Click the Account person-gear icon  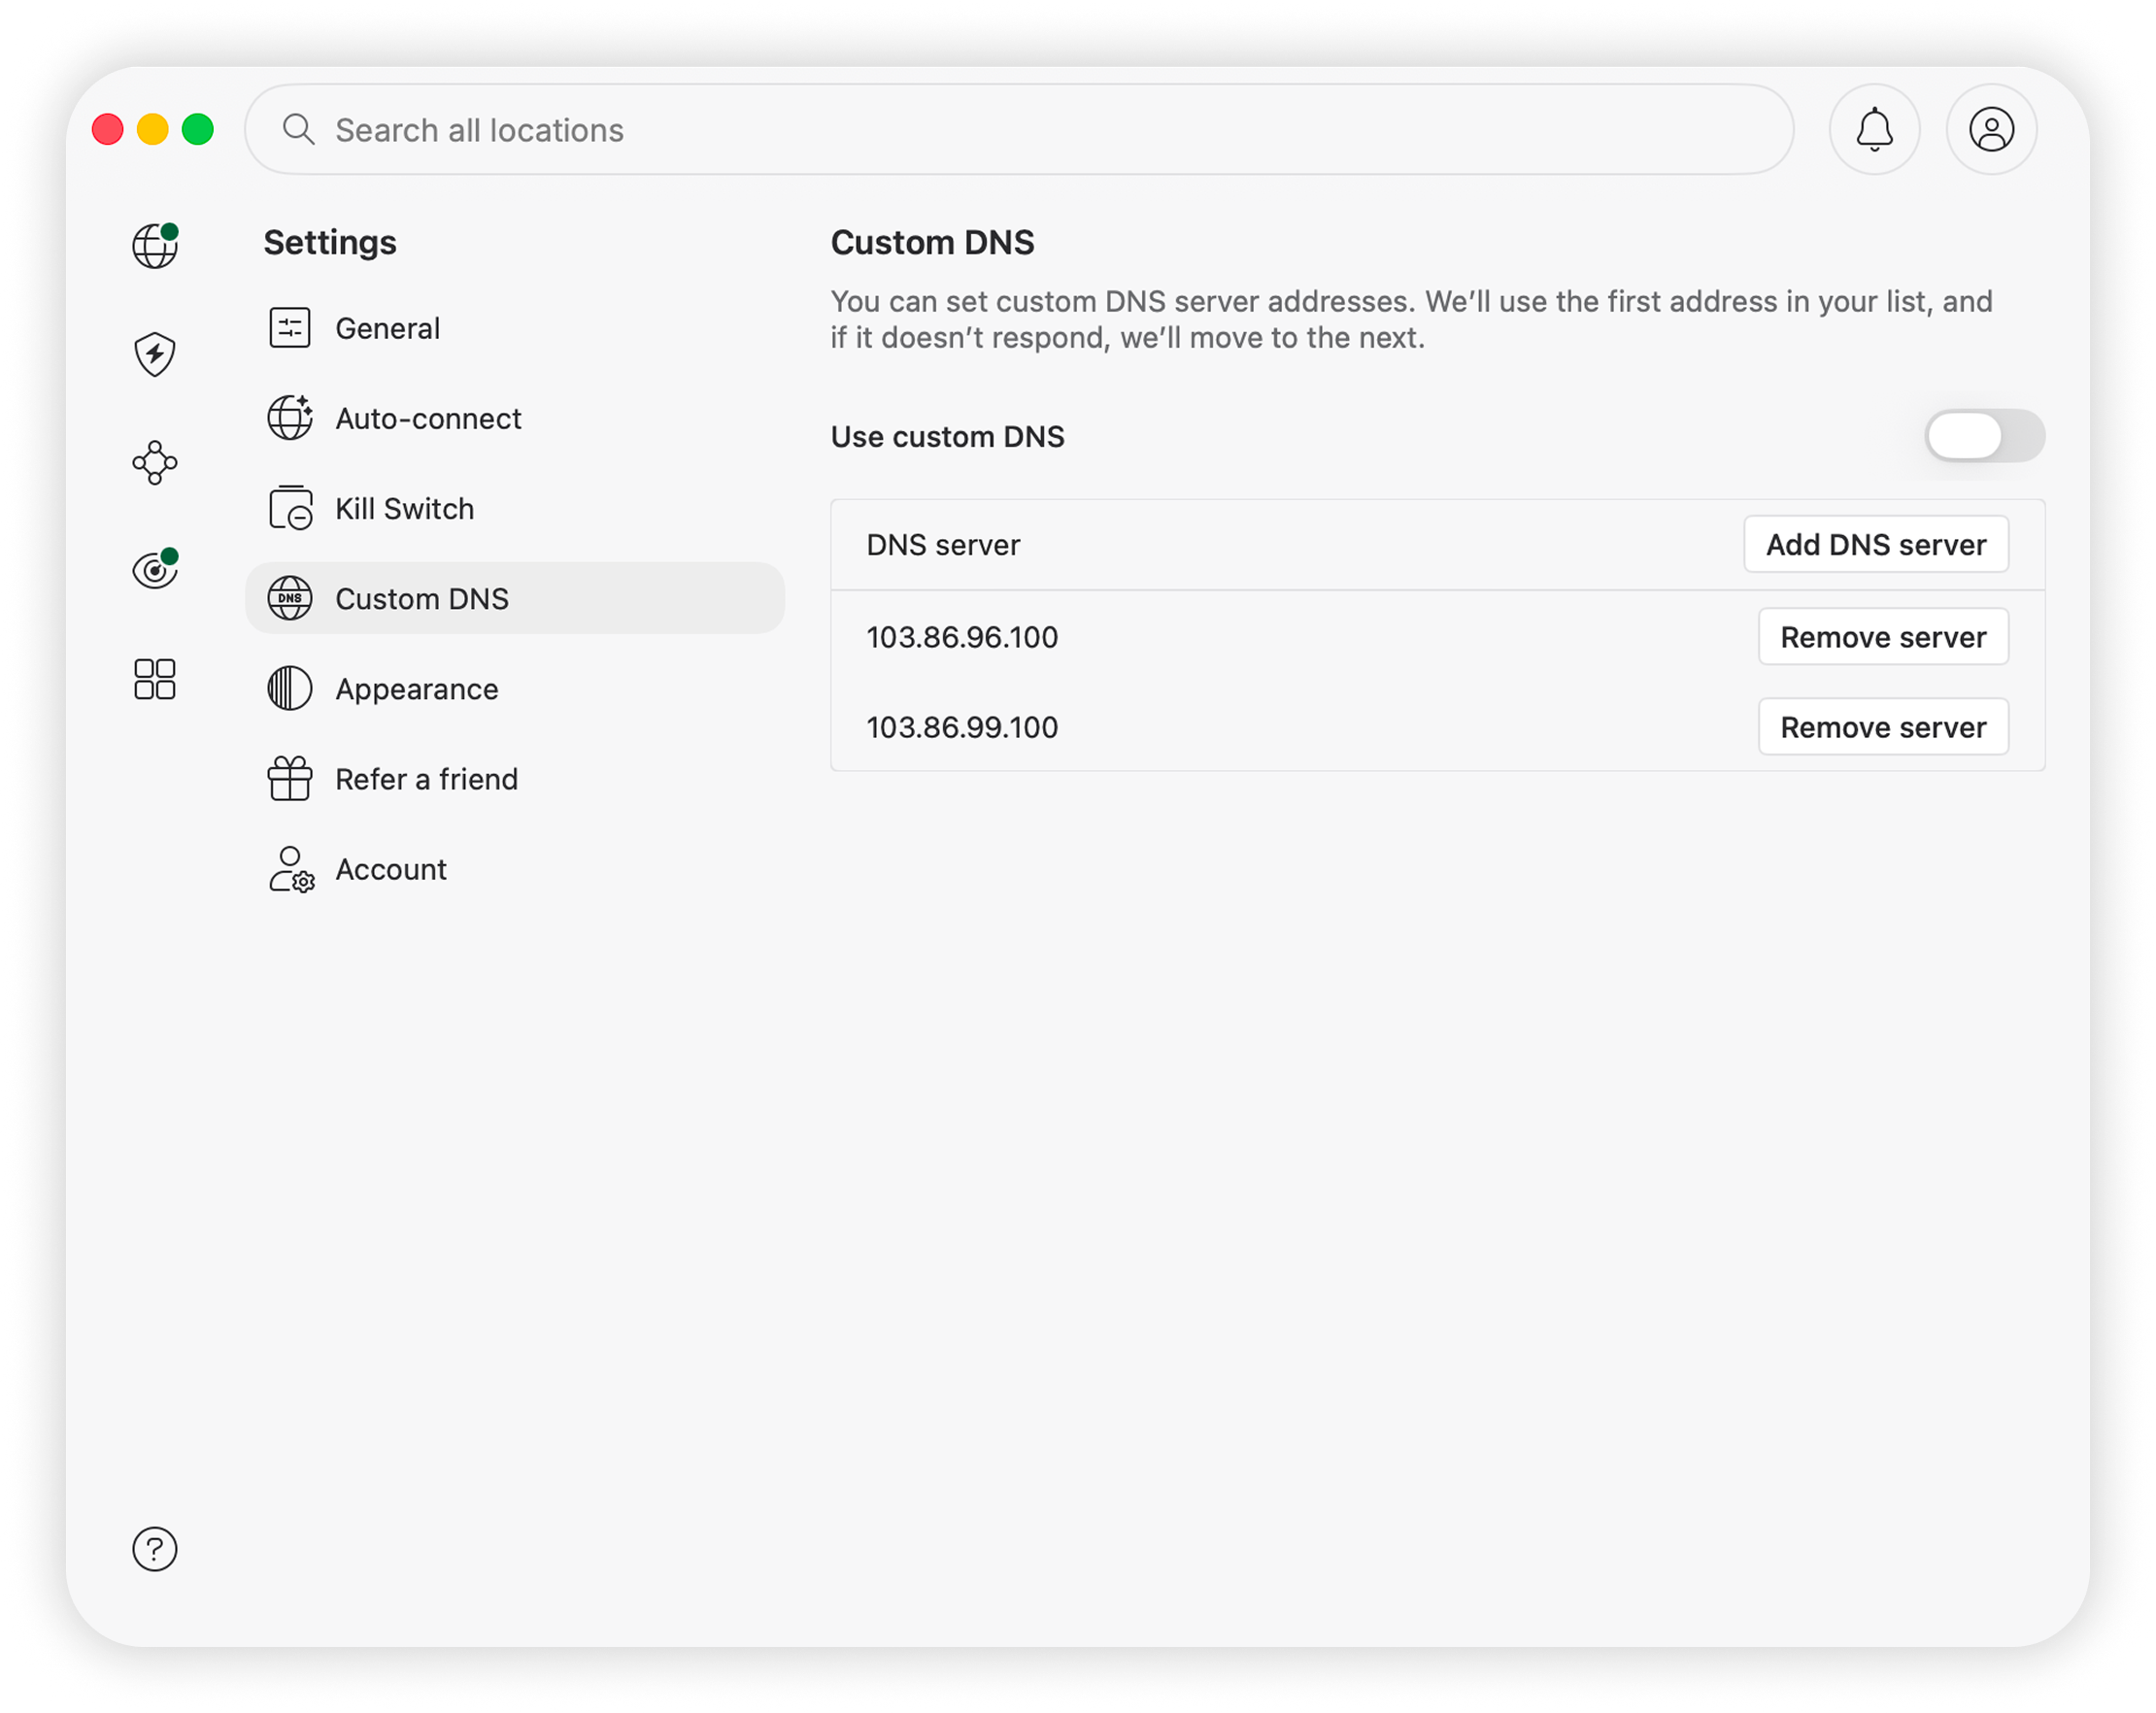point(291,869)
